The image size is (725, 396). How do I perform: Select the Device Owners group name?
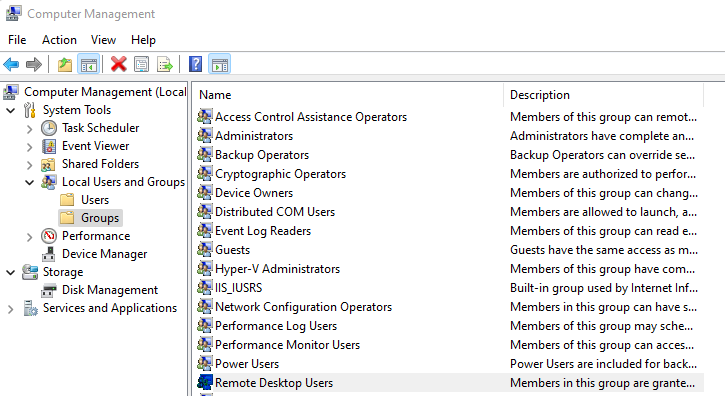[254, 193]
